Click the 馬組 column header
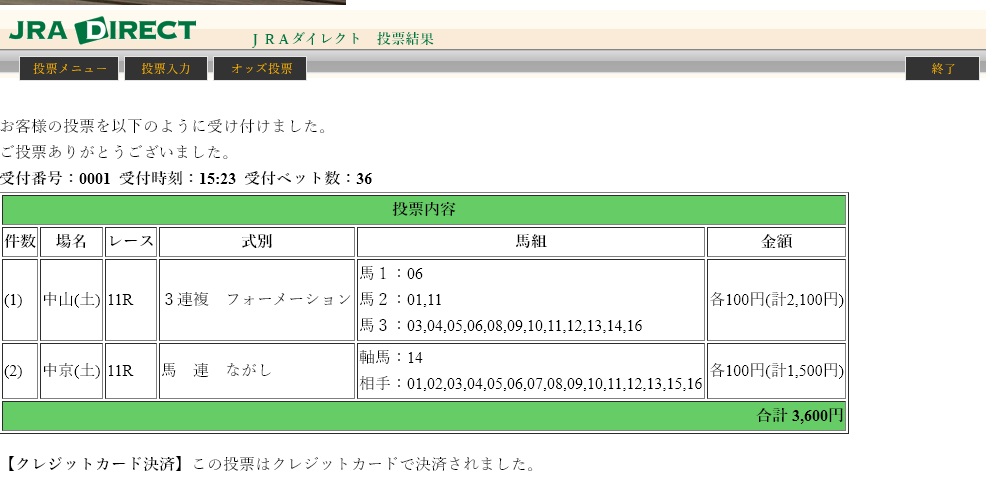 (x=530, y=242)
